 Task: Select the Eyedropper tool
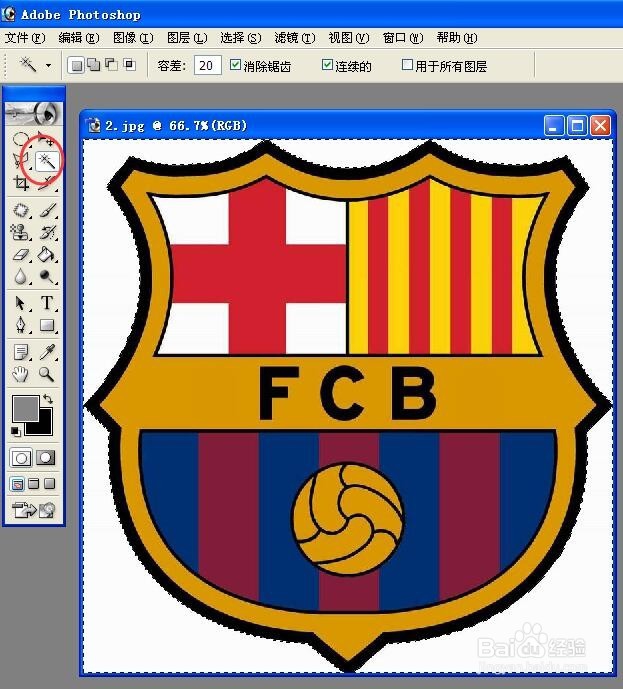(47, 352)
